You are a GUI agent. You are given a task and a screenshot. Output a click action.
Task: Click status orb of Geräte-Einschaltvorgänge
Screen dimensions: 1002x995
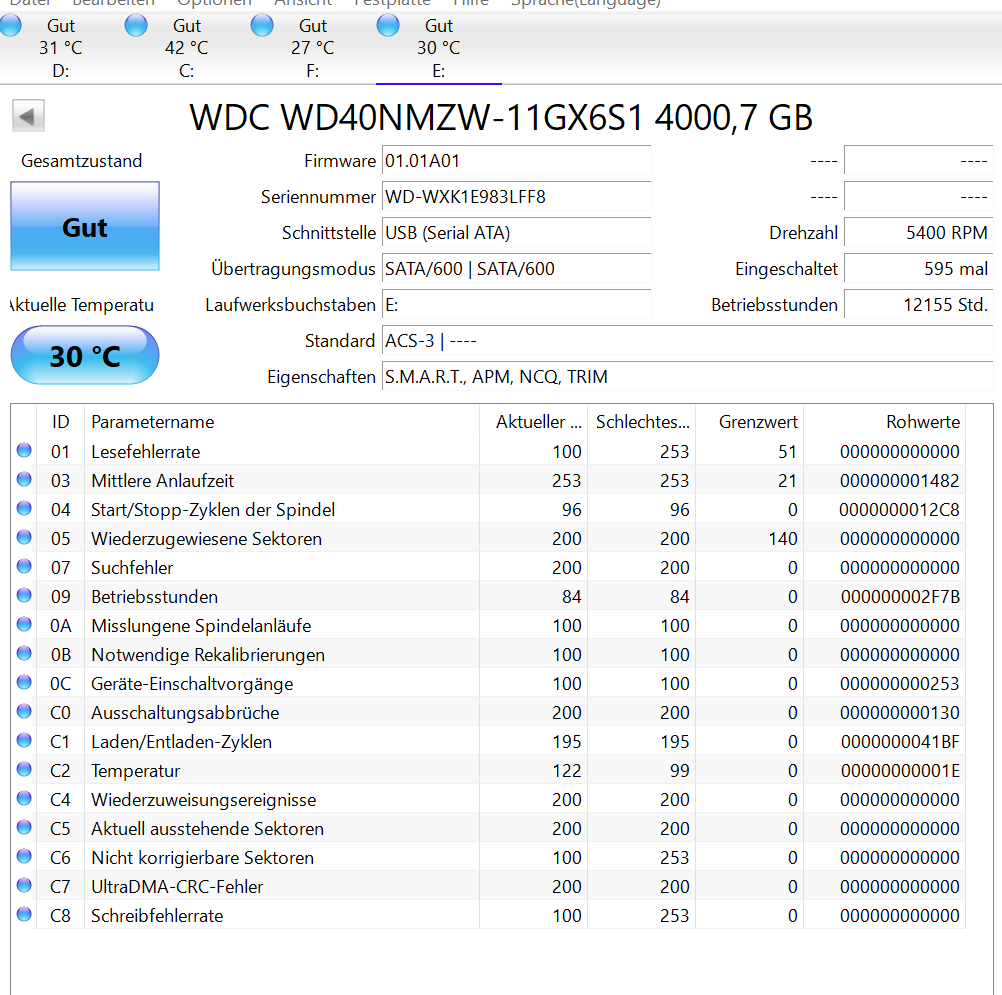click(24, 682)
